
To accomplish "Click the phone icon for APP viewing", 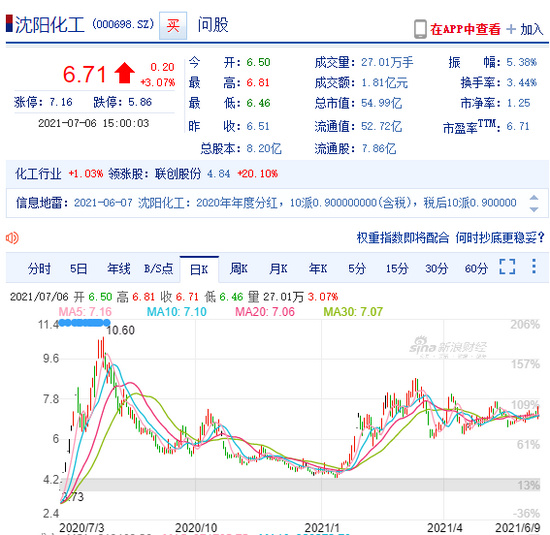I will tap(420, 29).
